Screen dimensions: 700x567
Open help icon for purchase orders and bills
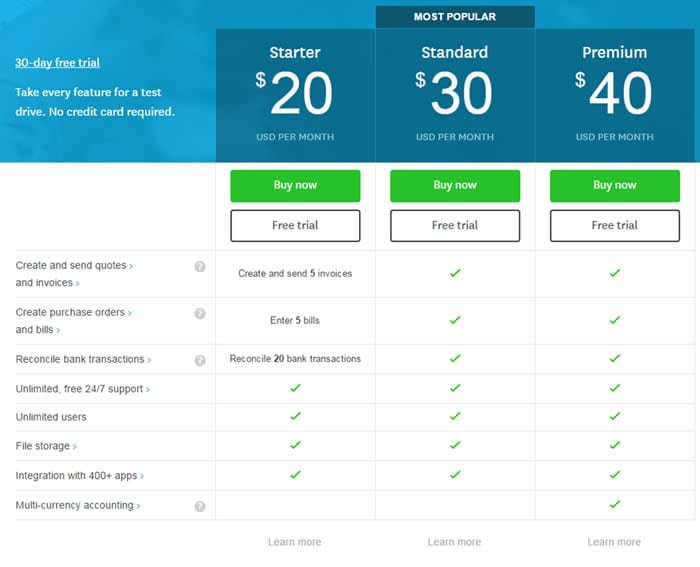point(200,313)
